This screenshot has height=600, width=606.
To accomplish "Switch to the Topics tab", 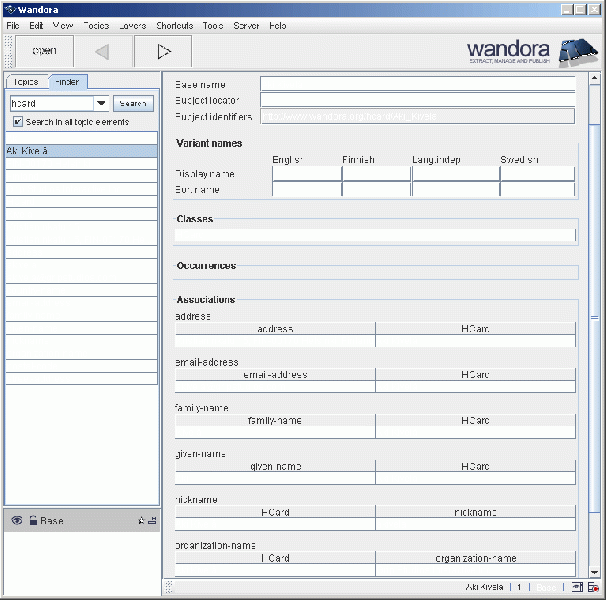I will coord(24,81).
